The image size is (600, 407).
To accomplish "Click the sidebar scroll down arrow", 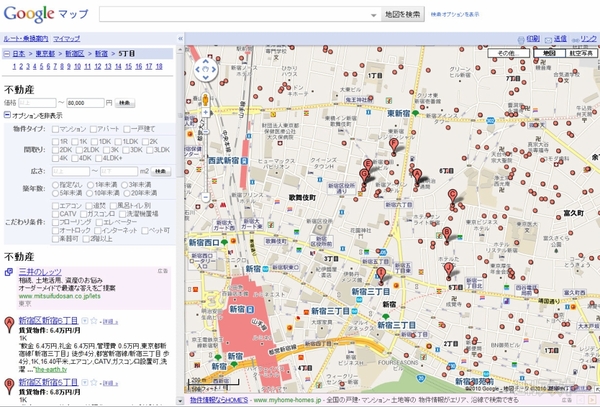I will point(180,400).
